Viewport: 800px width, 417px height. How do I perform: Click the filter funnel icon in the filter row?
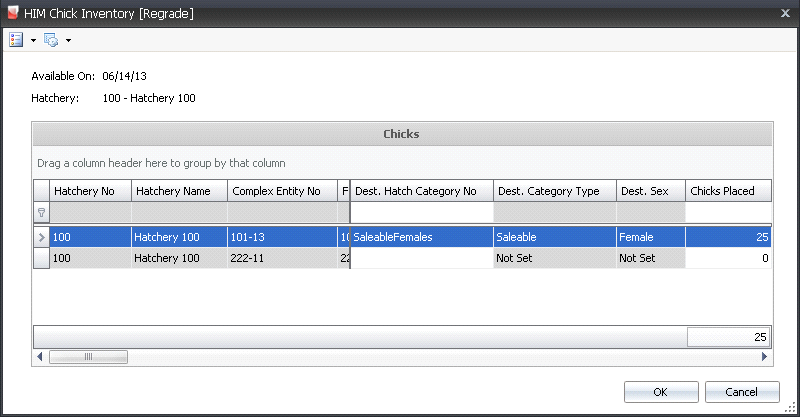(x=41, y=212)
